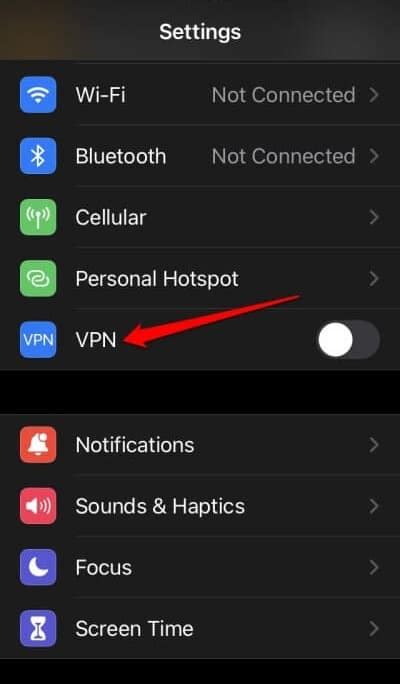Tap the Sounds & Haptics speaker icon
The width and height of the screenshot is (400, 684).
(38, 506)
